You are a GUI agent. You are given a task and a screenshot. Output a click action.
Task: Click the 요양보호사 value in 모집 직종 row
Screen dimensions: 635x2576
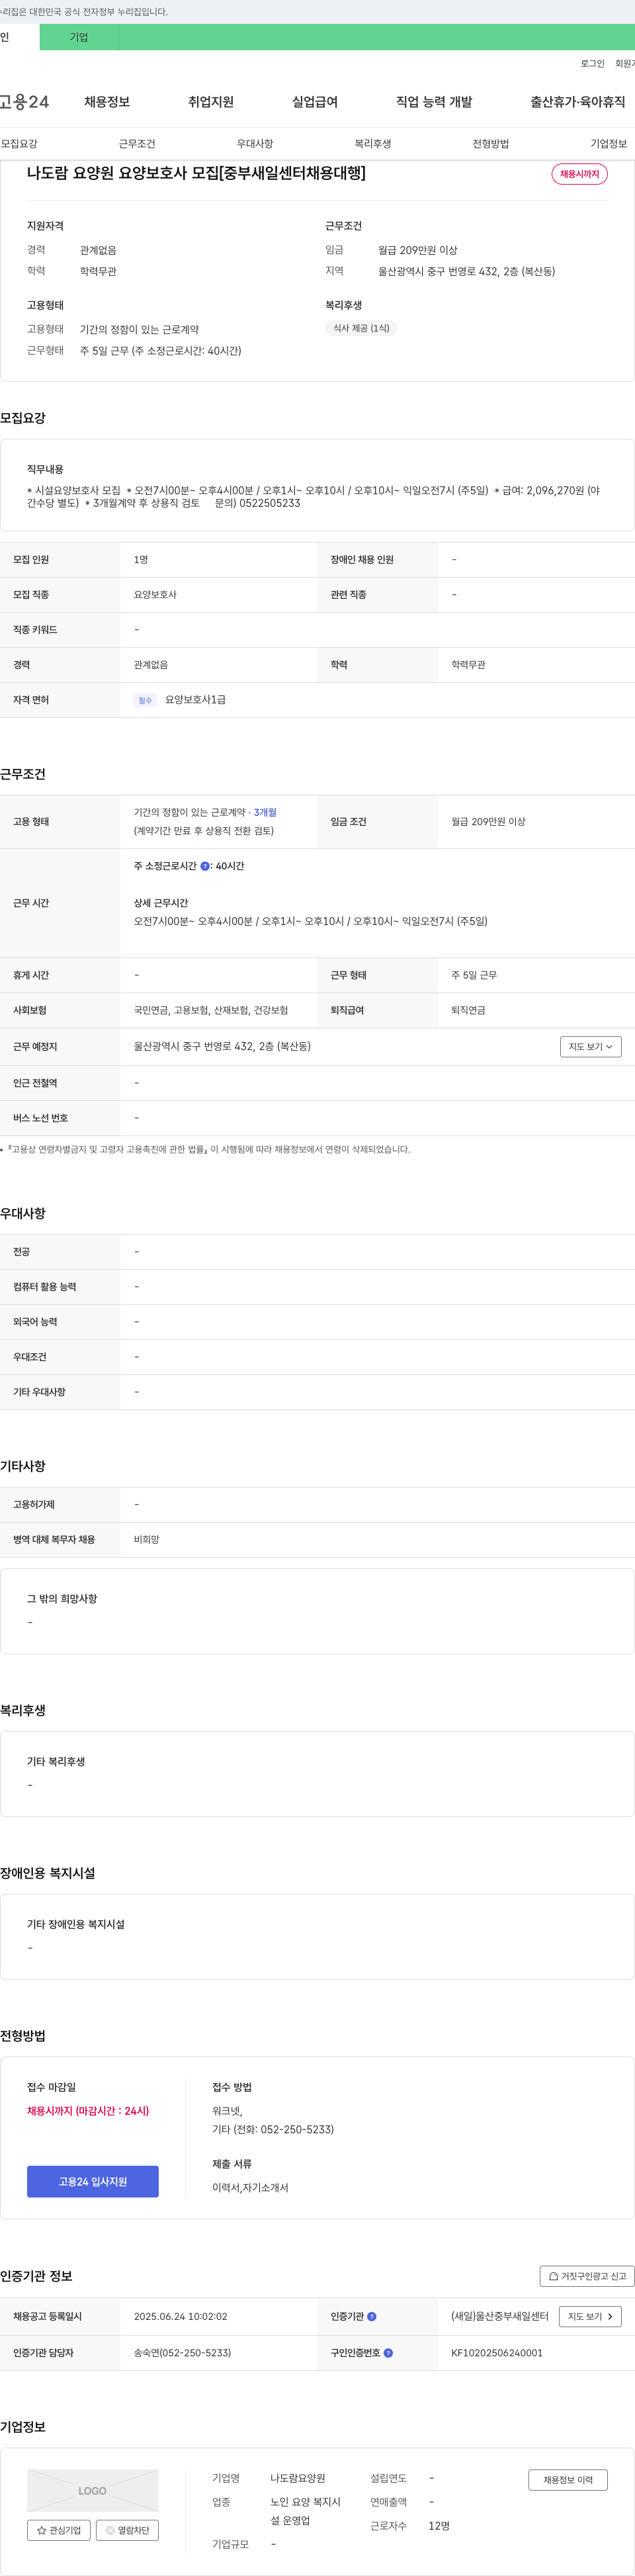[155, 595]
